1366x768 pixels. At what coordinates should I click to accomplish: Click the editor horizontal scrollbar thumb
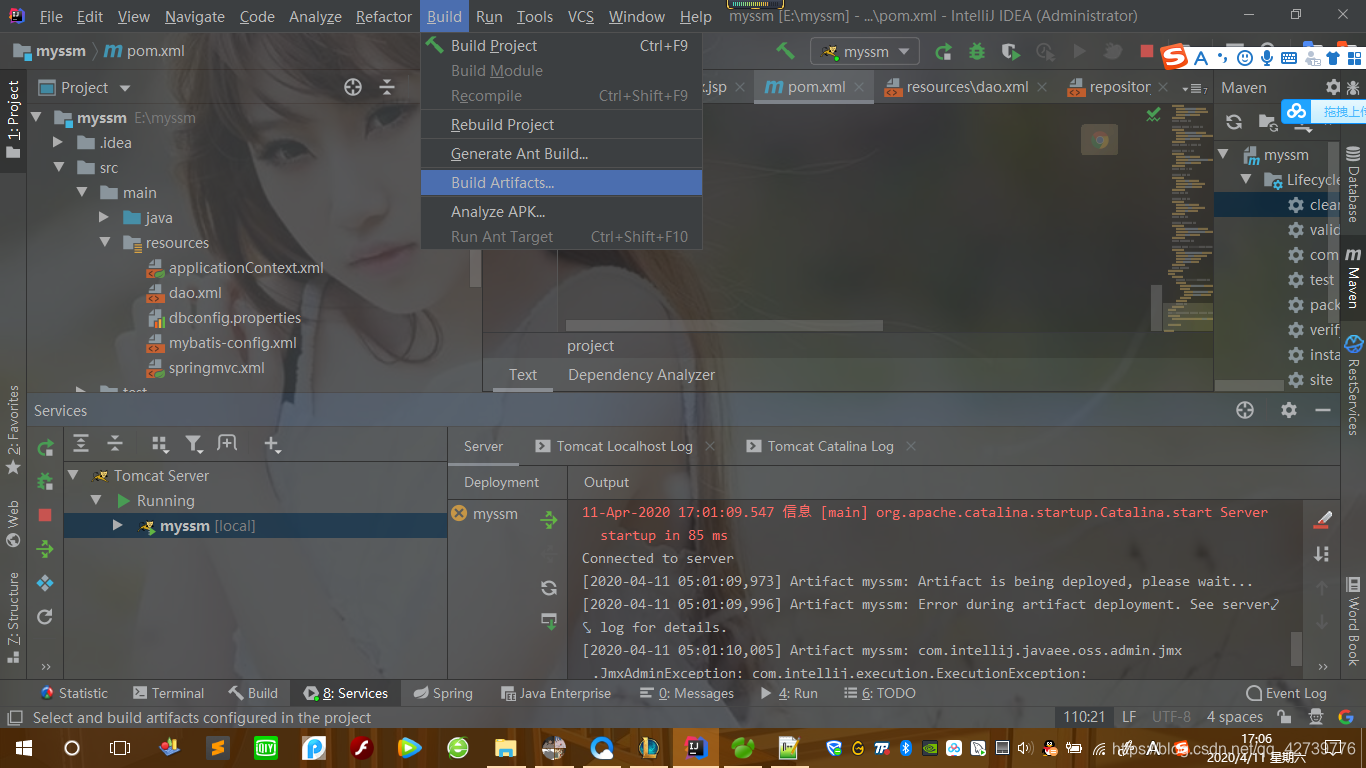tap(724, 325)
